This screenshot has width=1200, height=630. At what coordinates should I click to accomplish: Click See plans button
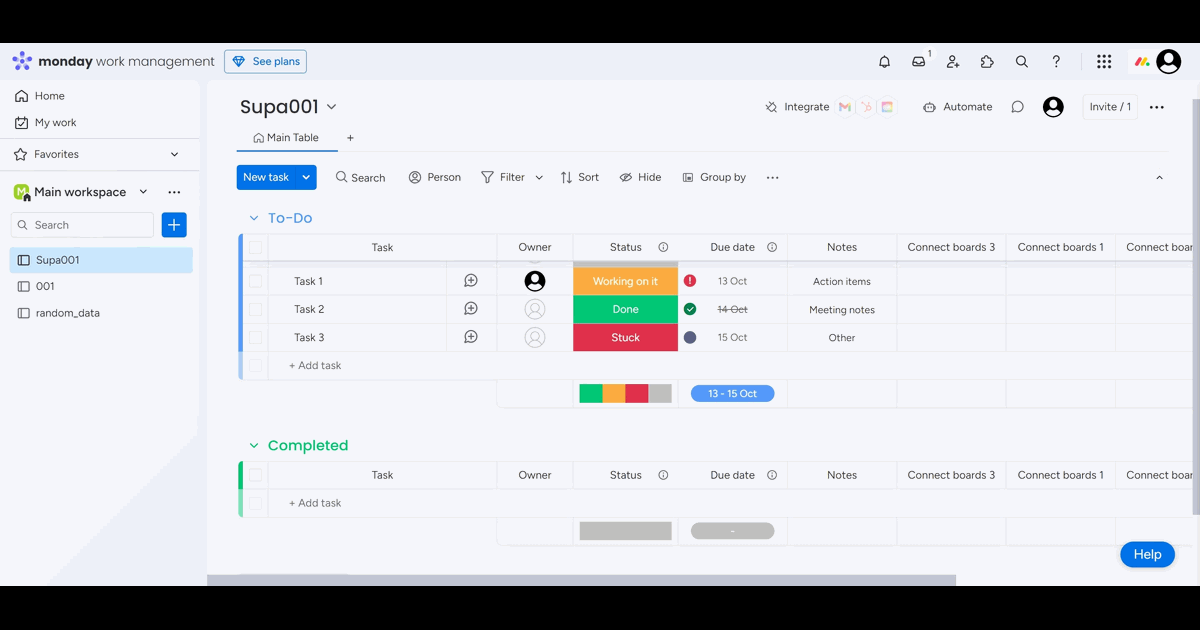tap(265, 62)
